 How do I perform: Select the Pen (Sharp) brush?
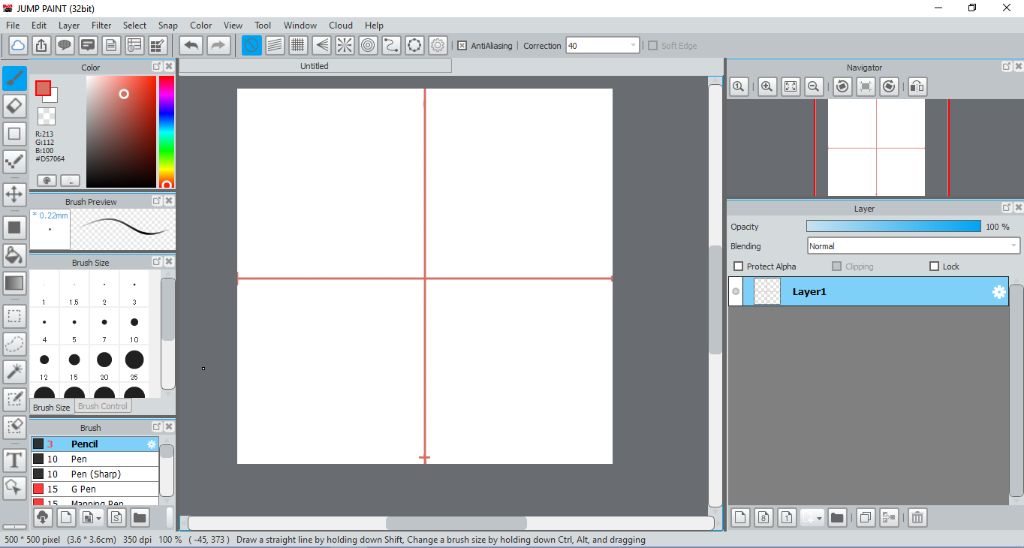95,474
